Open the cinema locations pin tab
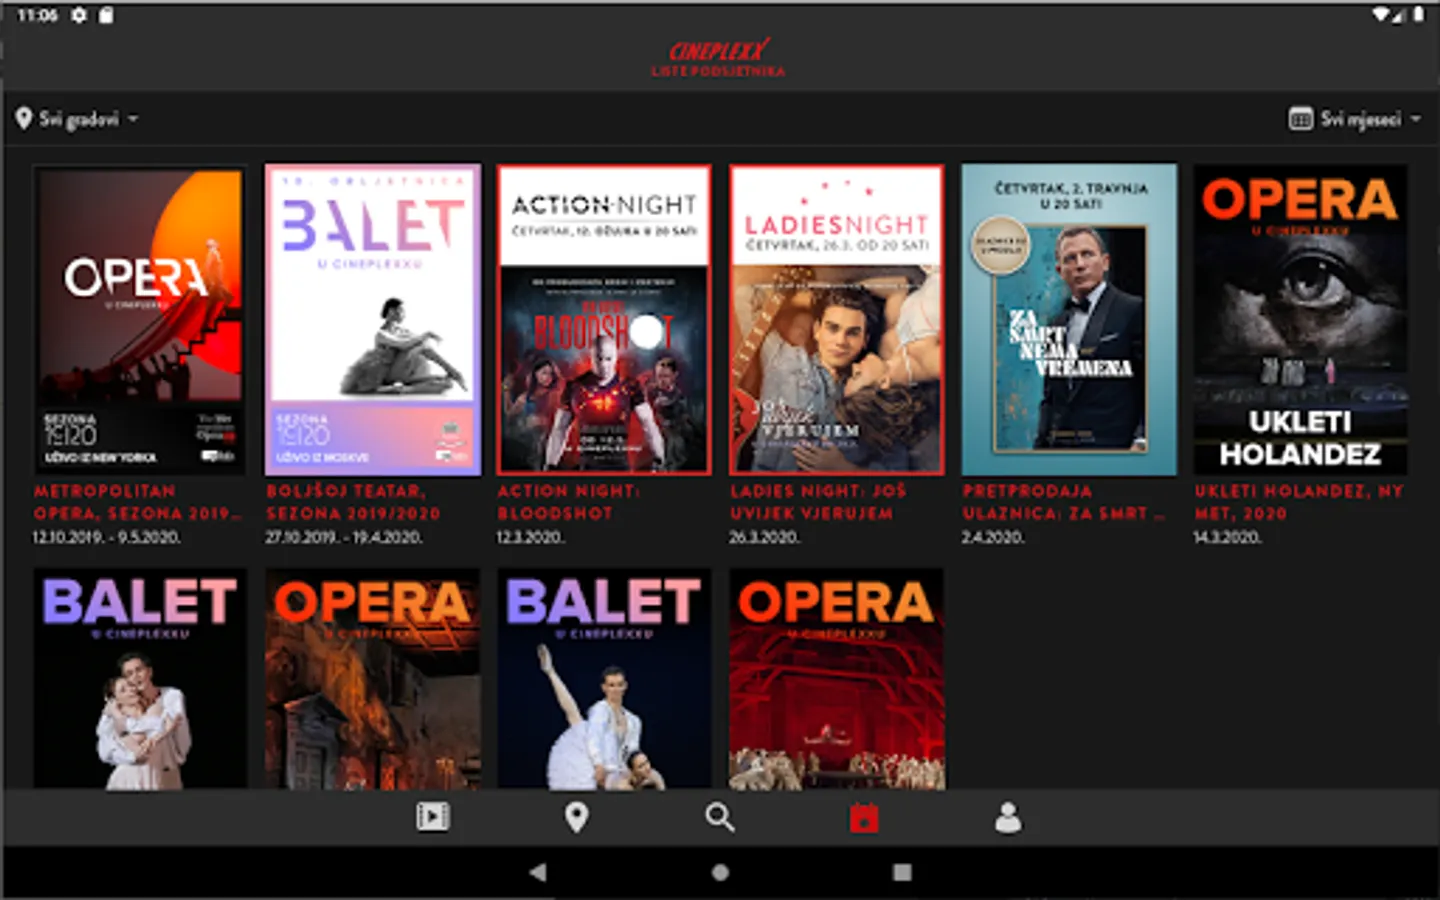The image size is (1440, 900). [576, 817]
